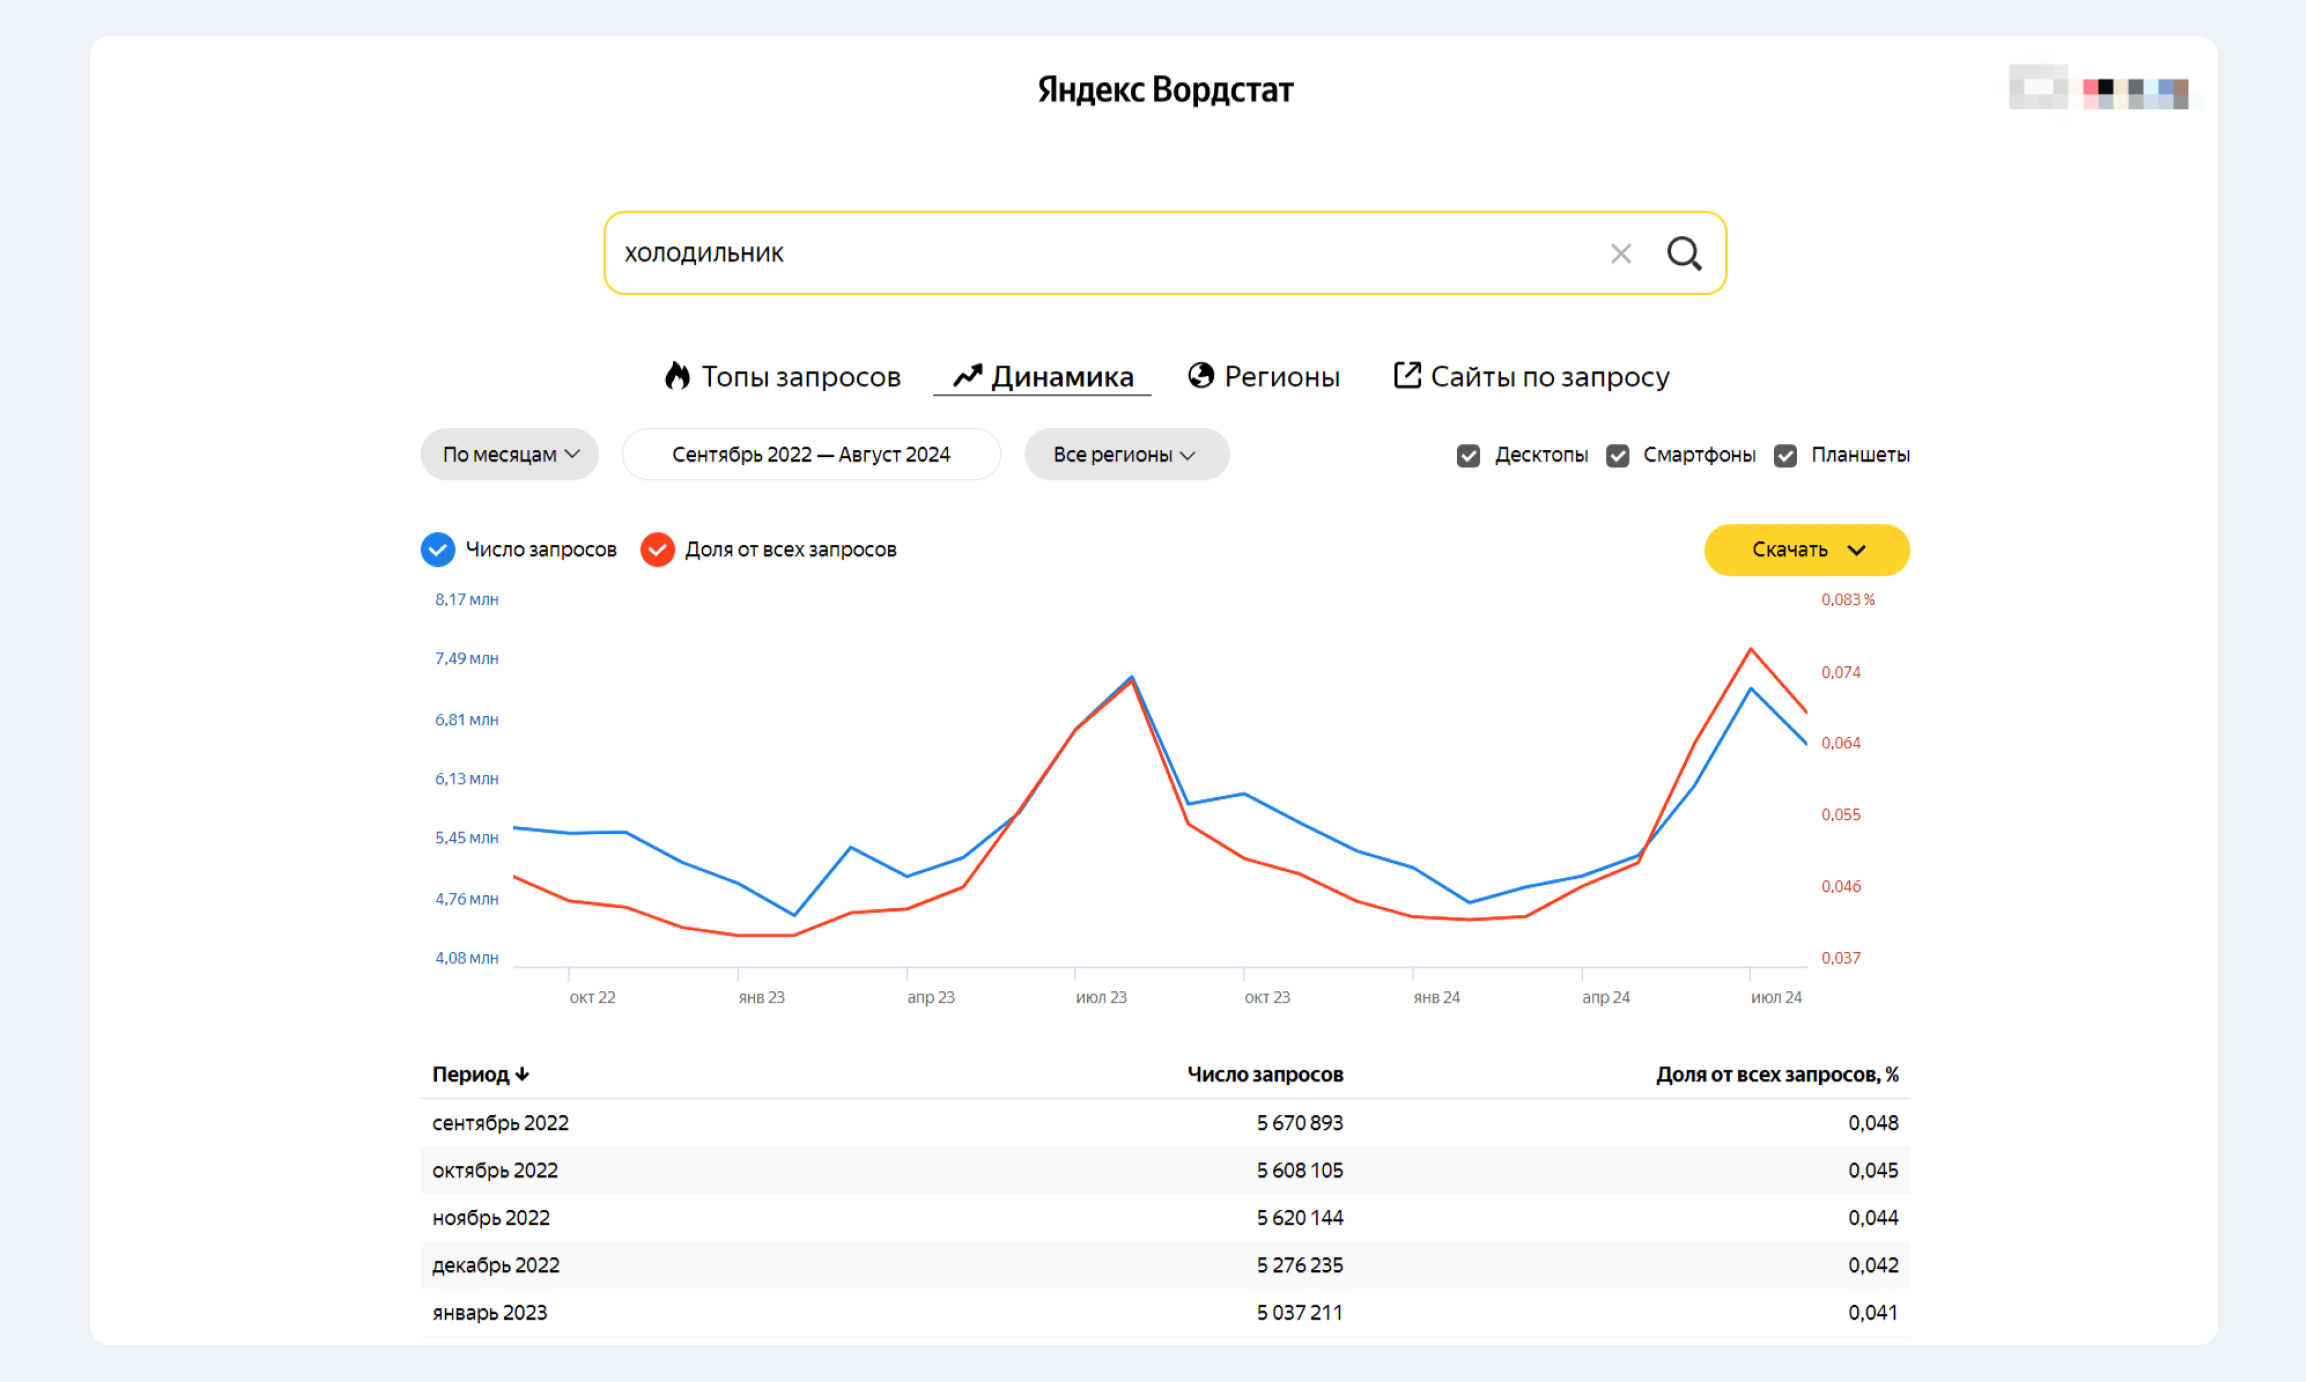Expand the Все регионы dropdown
2306x1382 pixels.
tap(1126, 455)
